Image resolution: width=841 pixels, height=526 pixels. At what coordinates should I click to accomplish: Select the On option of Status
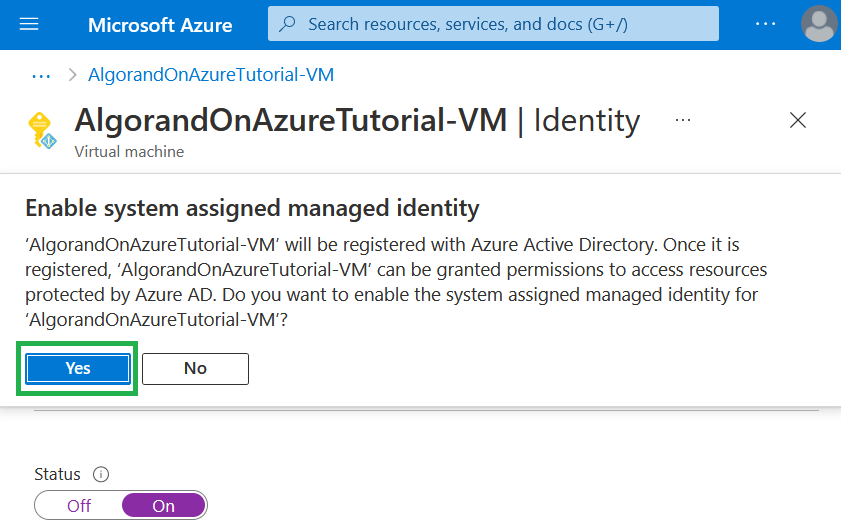click(163, 506)
